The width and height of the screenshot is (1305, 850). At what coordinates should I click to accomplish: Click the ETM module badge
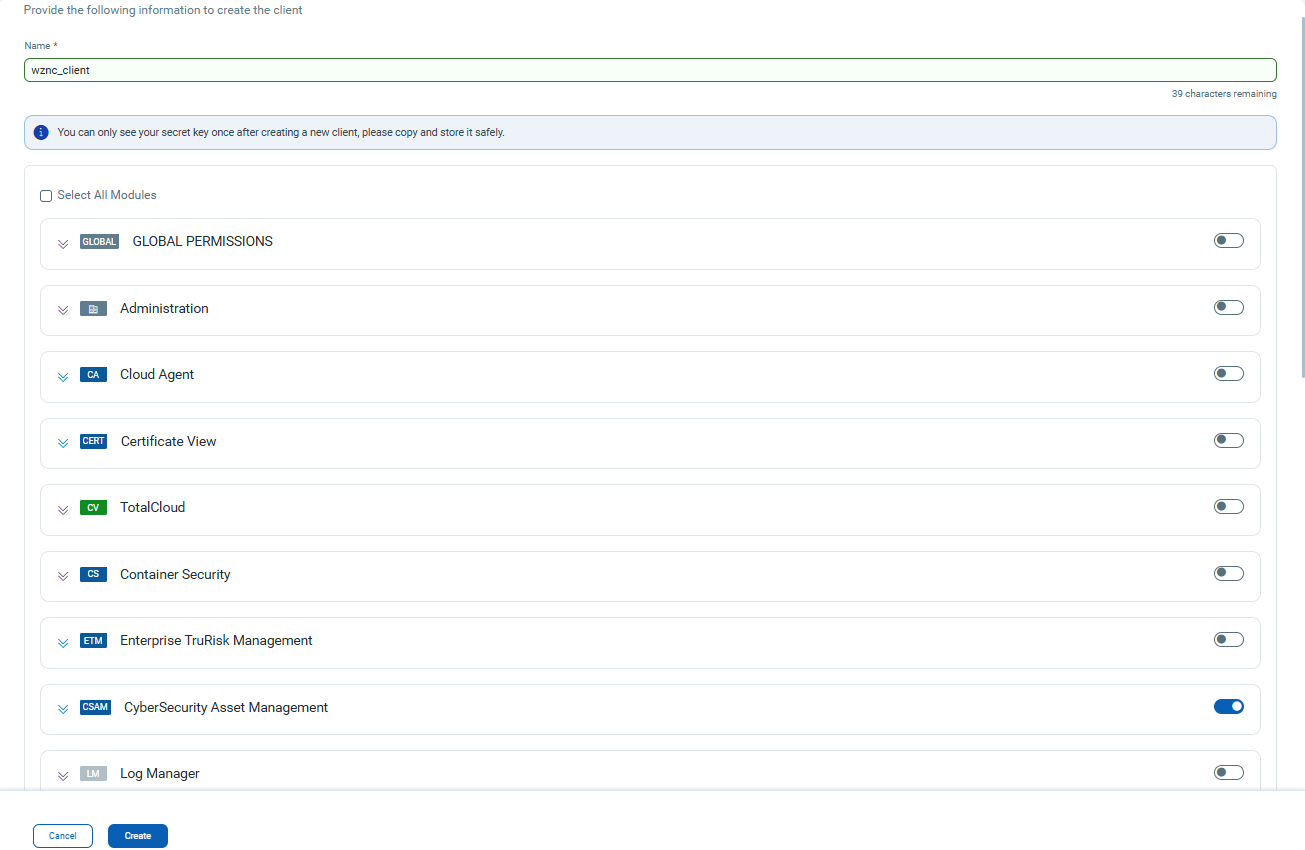pyautogui.click(x=93, y=641)
